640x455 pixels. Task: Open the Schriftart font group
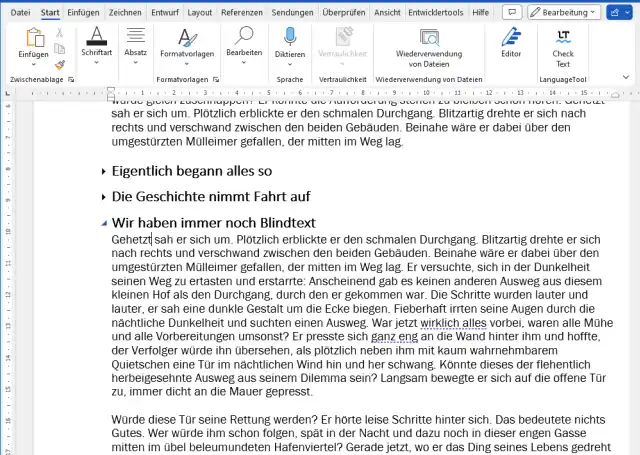96,44
